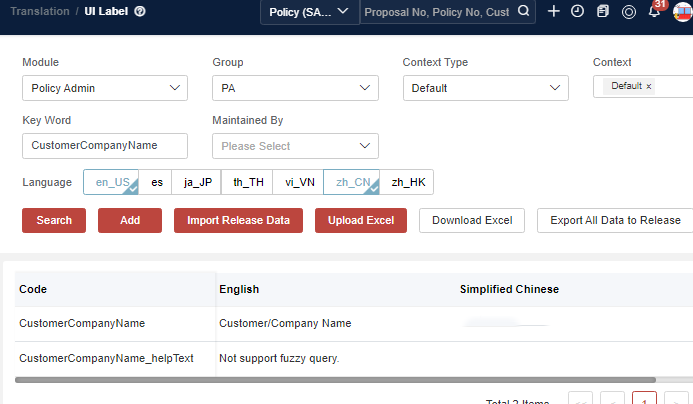Viewport: 693px width, 404px height.
Task: Click the search magnifier icon in top bar
Action: (x=523, y=11)
